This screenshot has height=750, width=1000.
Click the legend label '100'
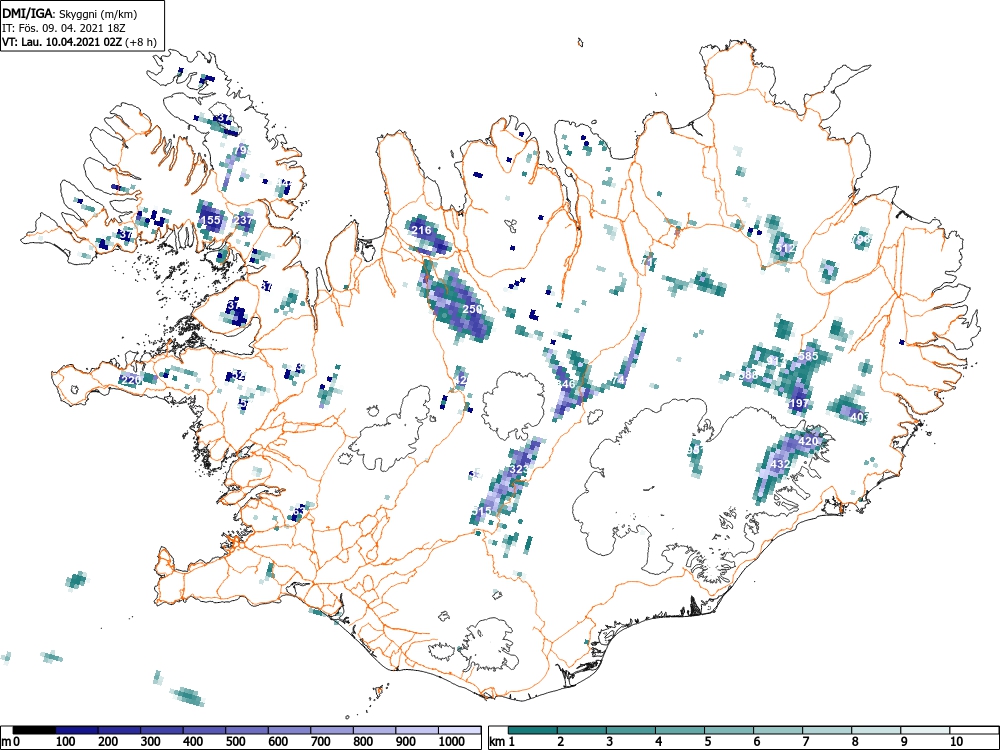pos(66,741)
